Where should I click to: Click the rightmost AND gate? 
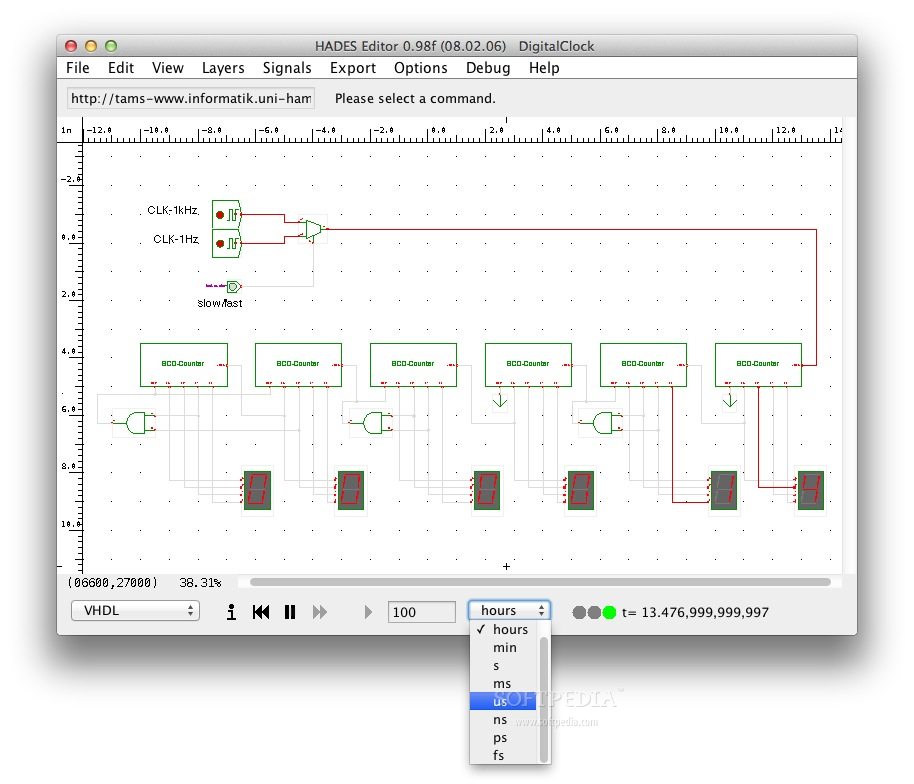point(602,423)
